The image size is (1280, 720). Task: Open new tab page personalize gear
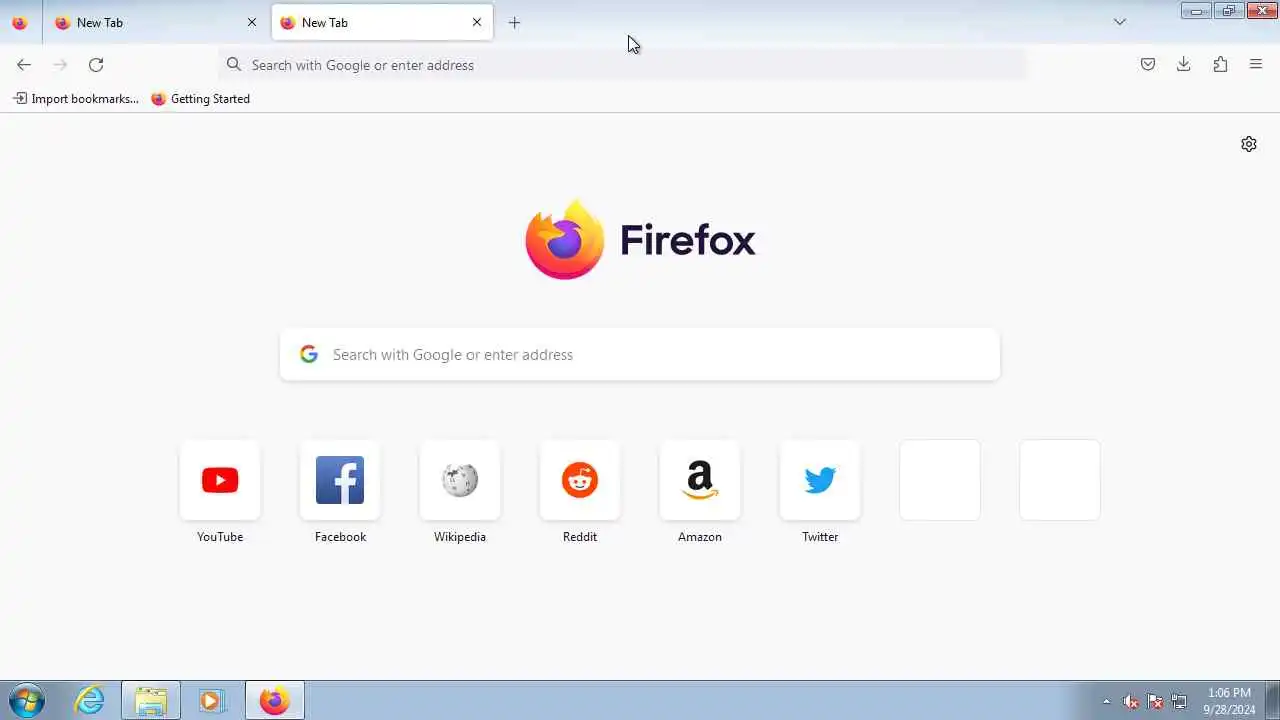click(x=1249, y=144)
